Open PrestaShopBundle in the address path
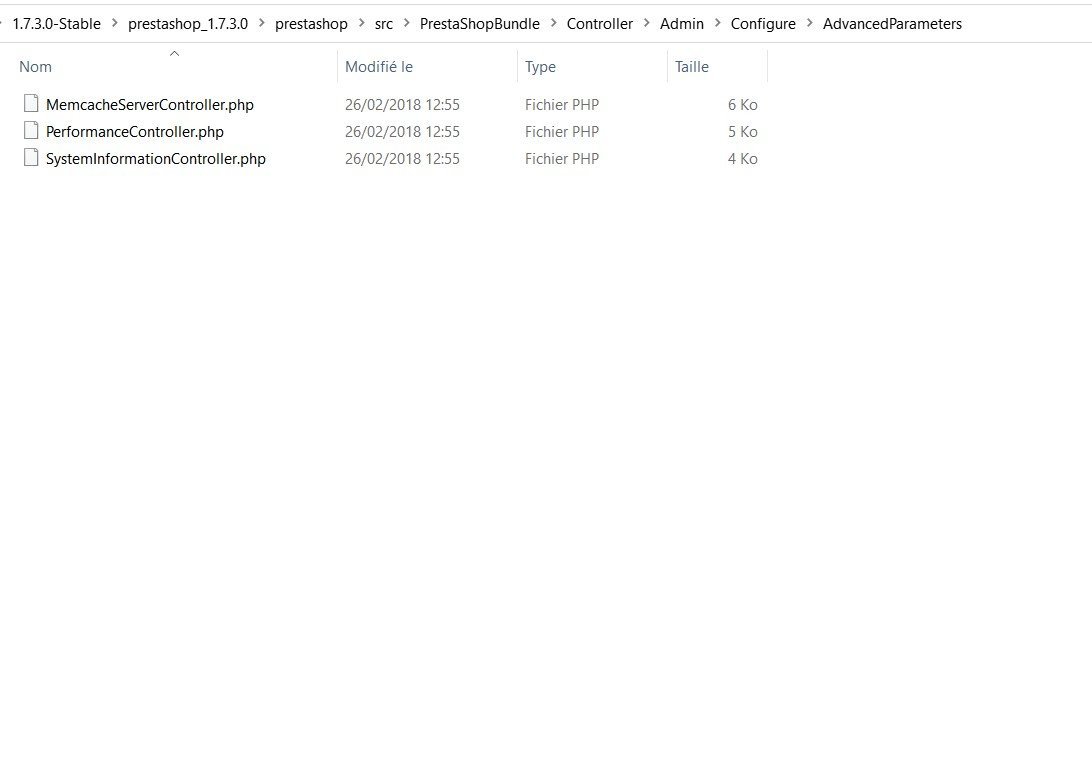 [x=480, y=24]
